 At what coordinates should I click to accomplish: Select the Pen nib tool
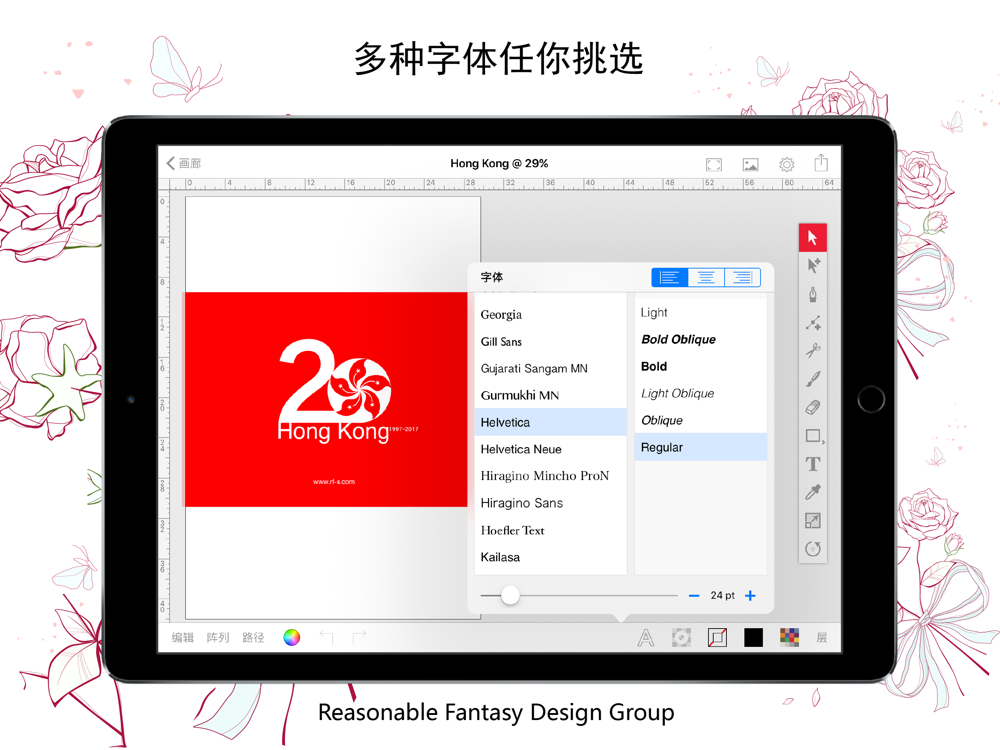(x=812, y=295)
